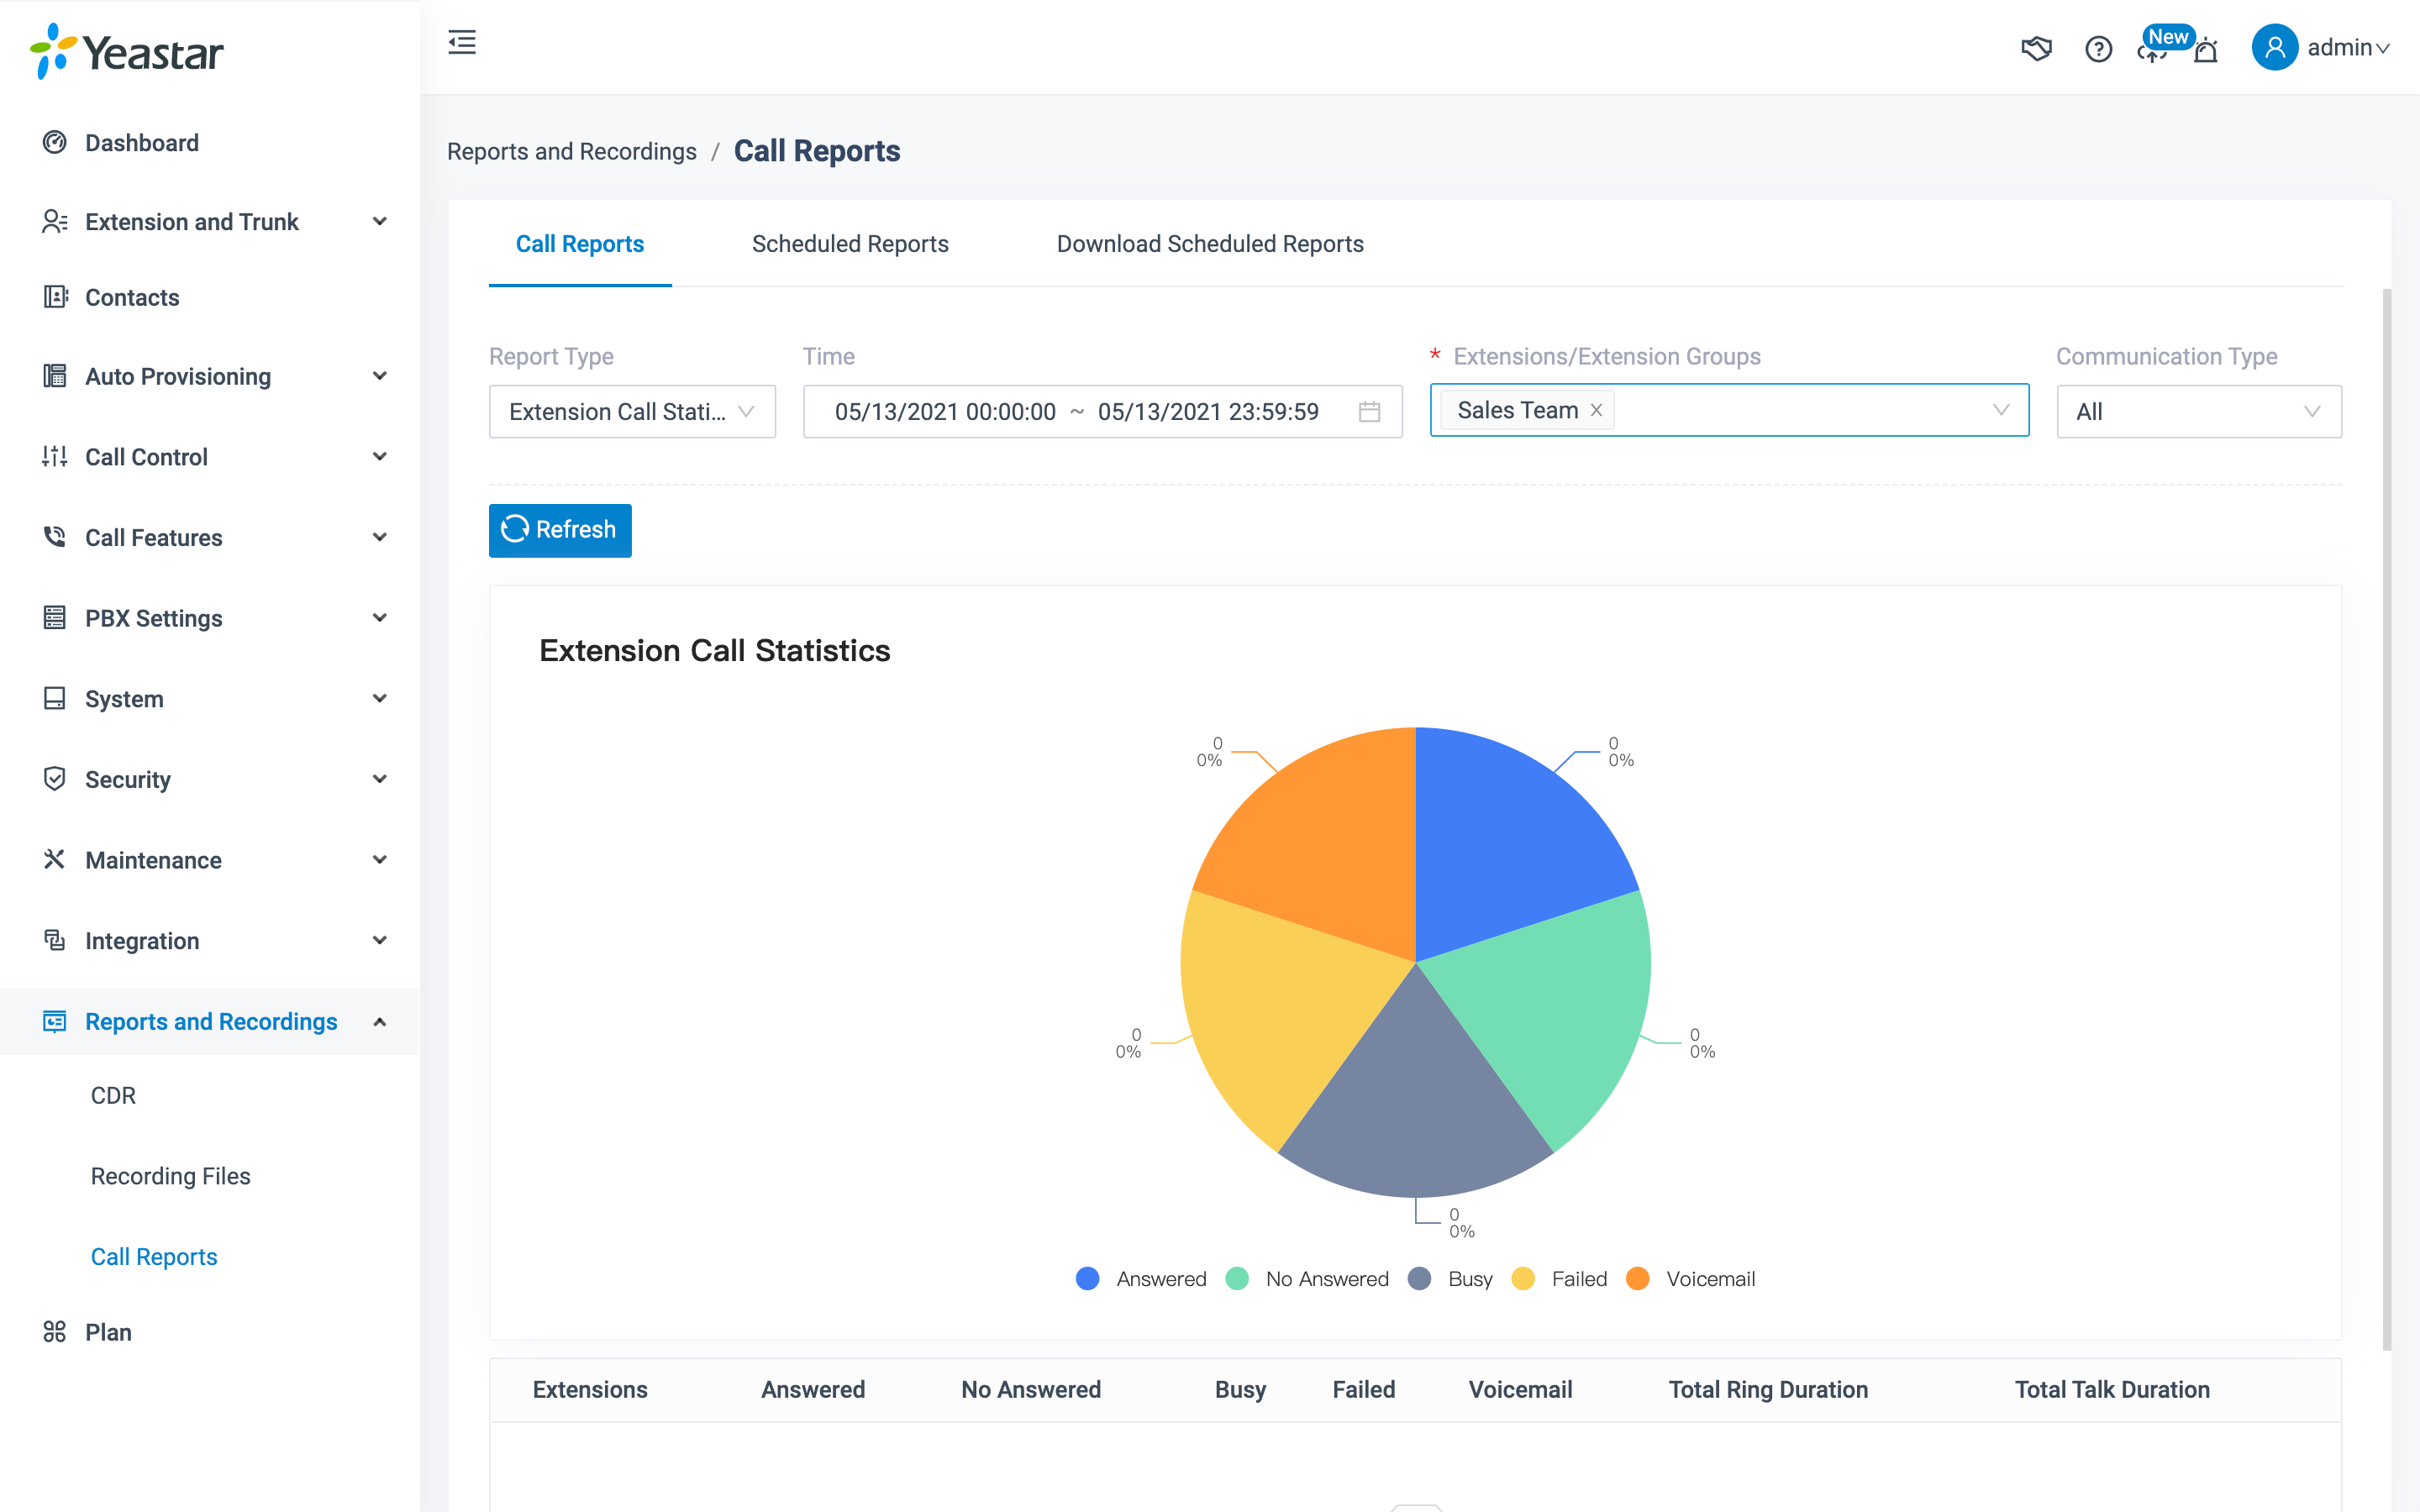Open the alarm notification bell icon

click(2205, 50)
